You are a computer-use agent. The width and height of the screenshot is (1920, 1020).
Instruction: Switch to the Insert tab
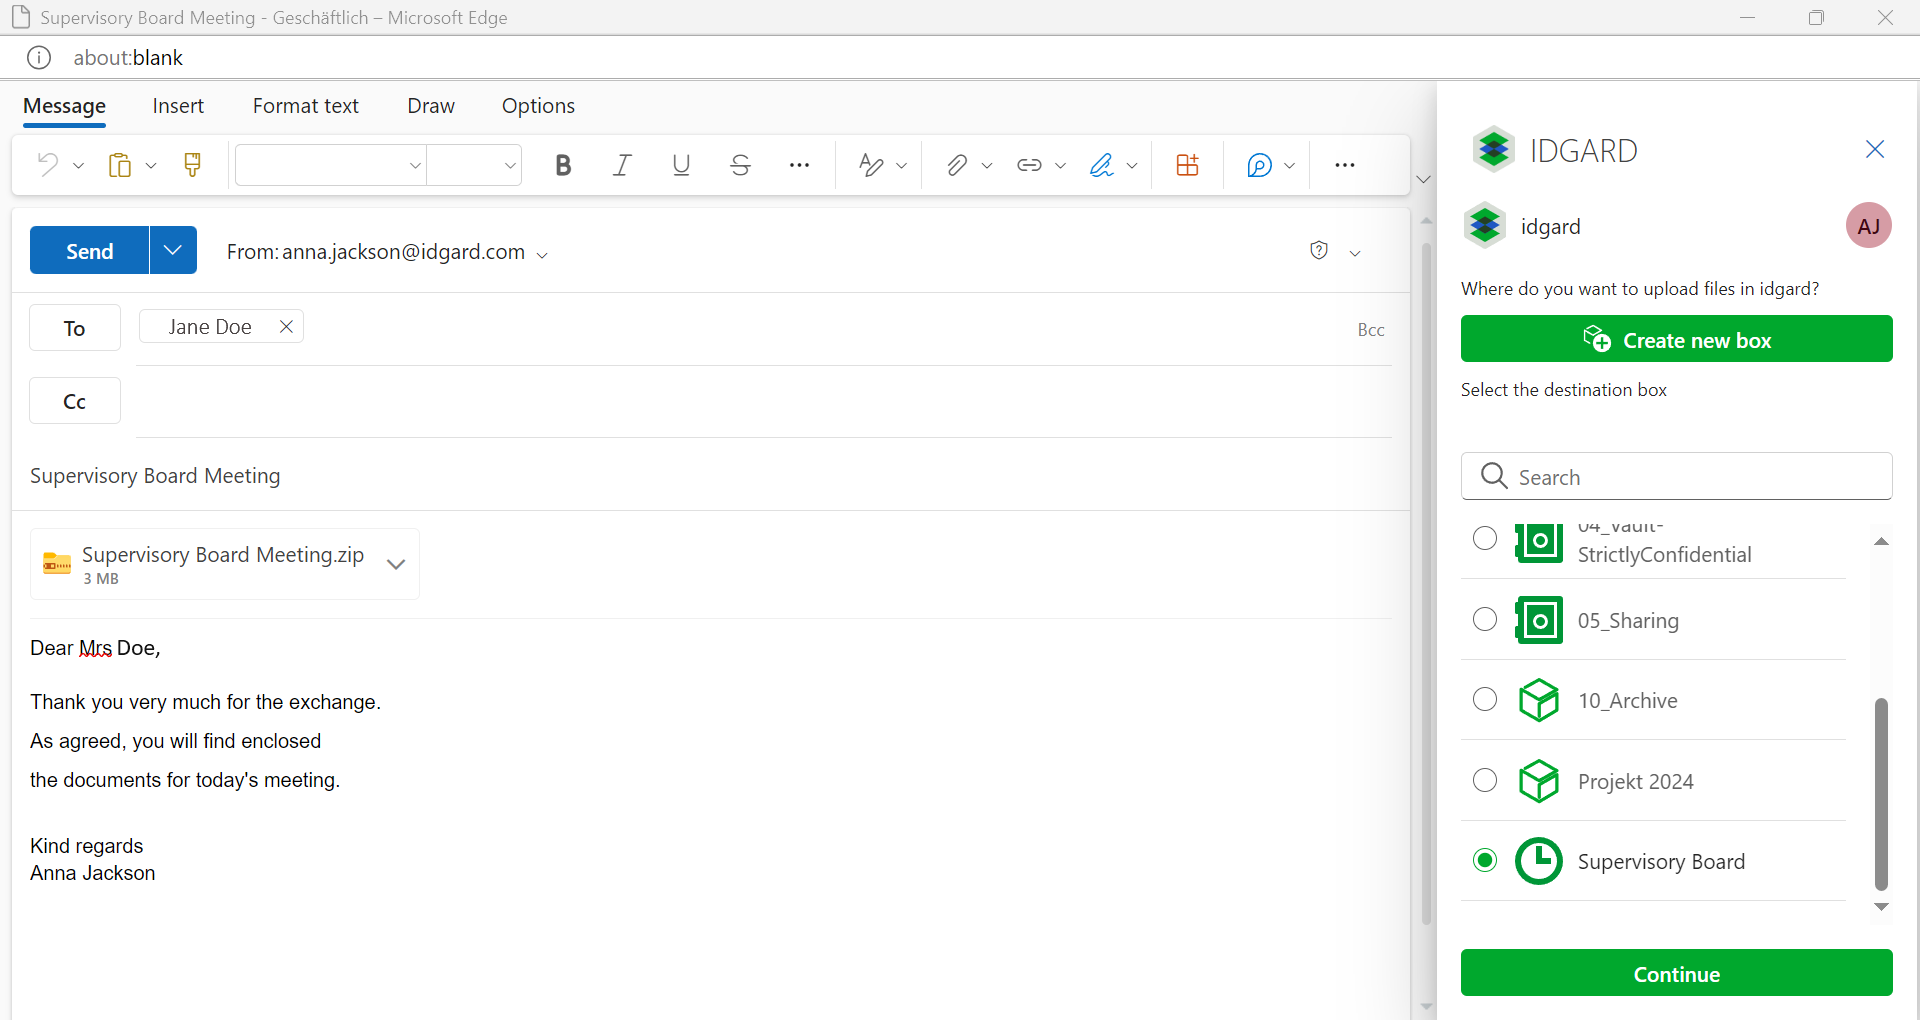pyautogui.click(x=178, y=106)
